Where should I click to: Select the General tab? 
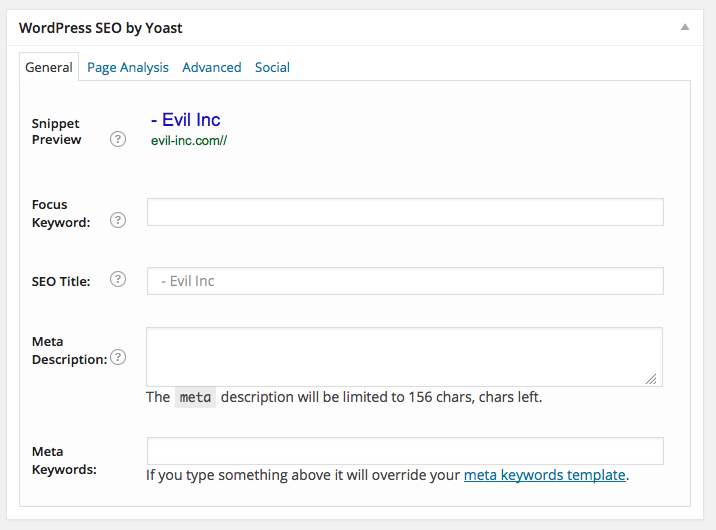point(49,67)
